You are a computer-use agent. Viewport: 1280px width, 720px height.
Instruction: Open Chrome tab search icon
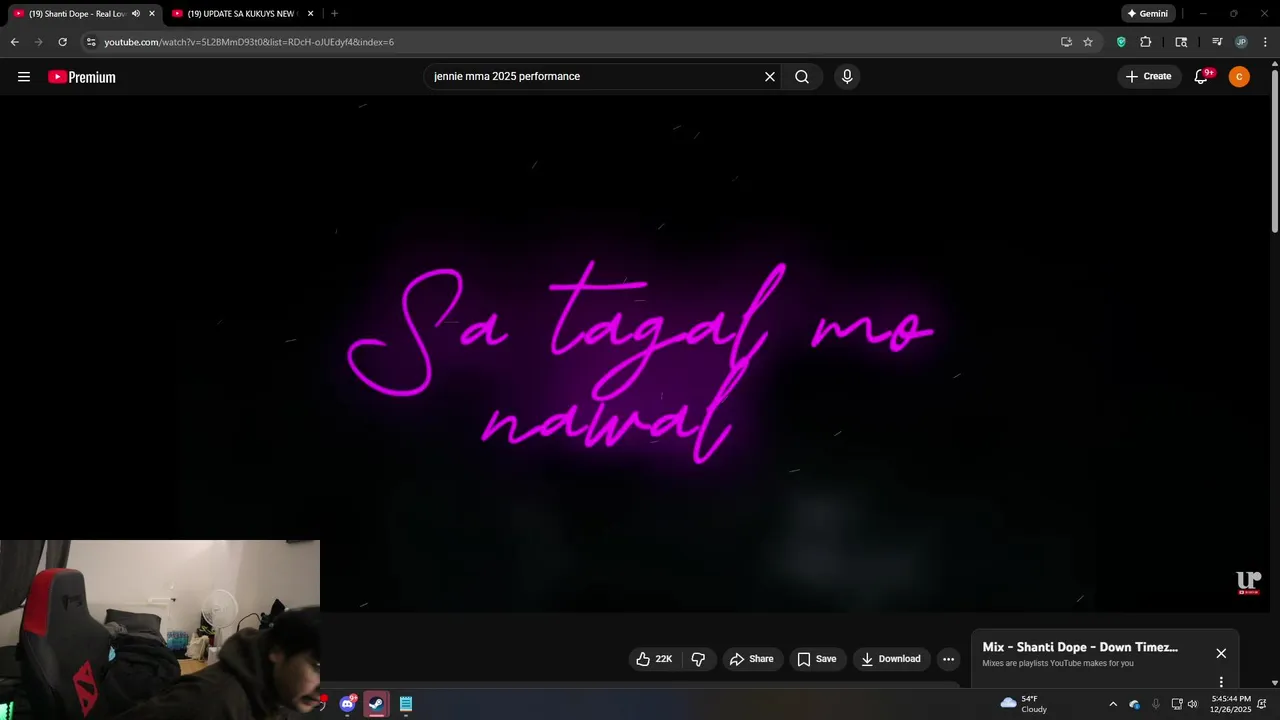pos(1181,42)
